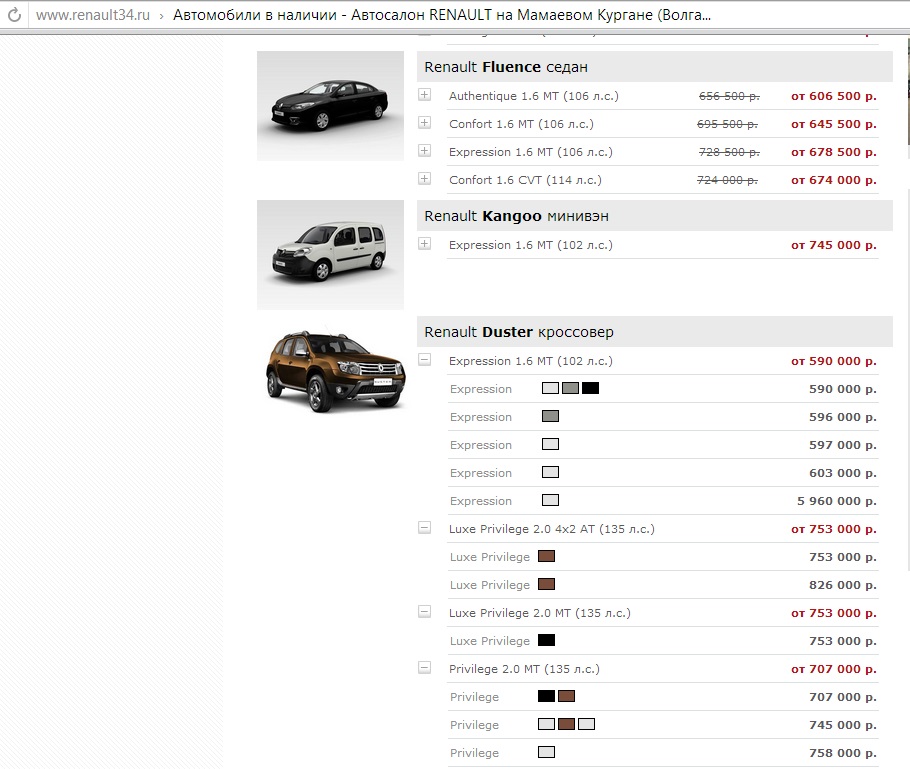Collapse Privilege 2.0 MT (135 л.с.) row
Image resolution: width=910 pixels, height=769 pixels.
(425, 667)
